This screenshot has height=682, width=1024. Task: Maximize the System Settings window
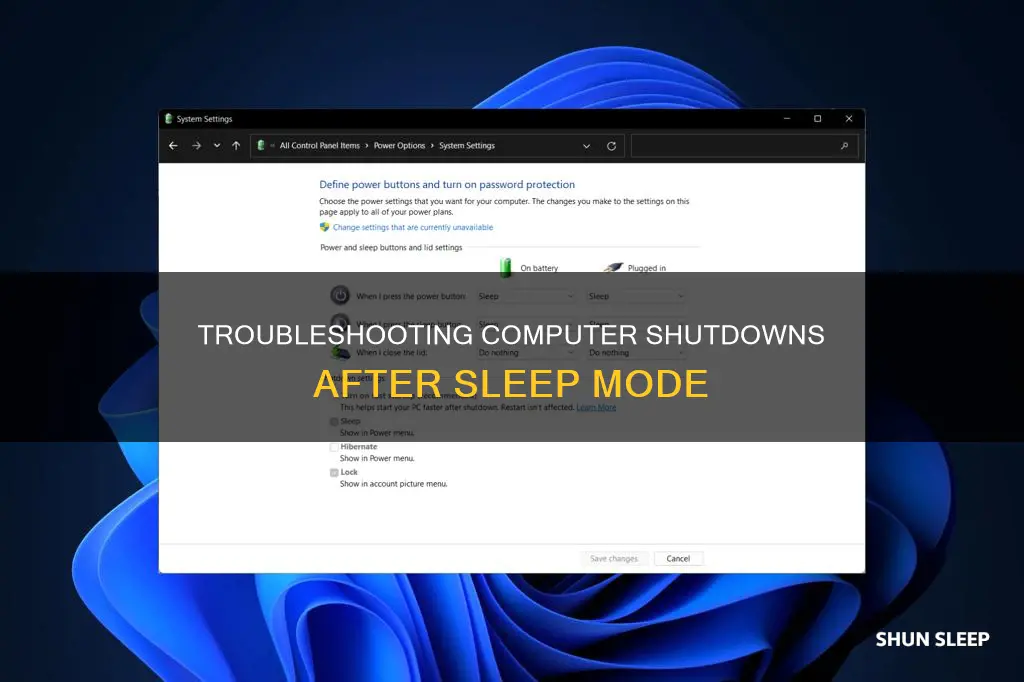coord(818,118)
